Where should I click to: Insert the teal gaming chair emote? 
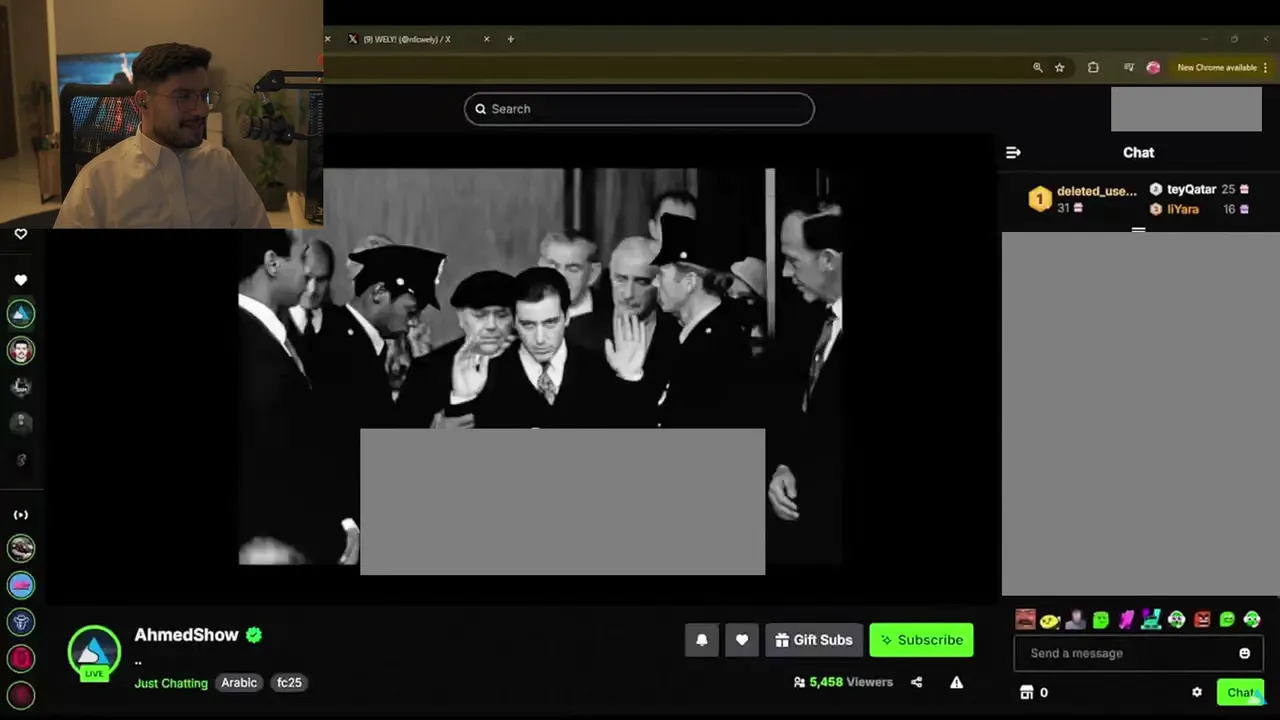1151,620
